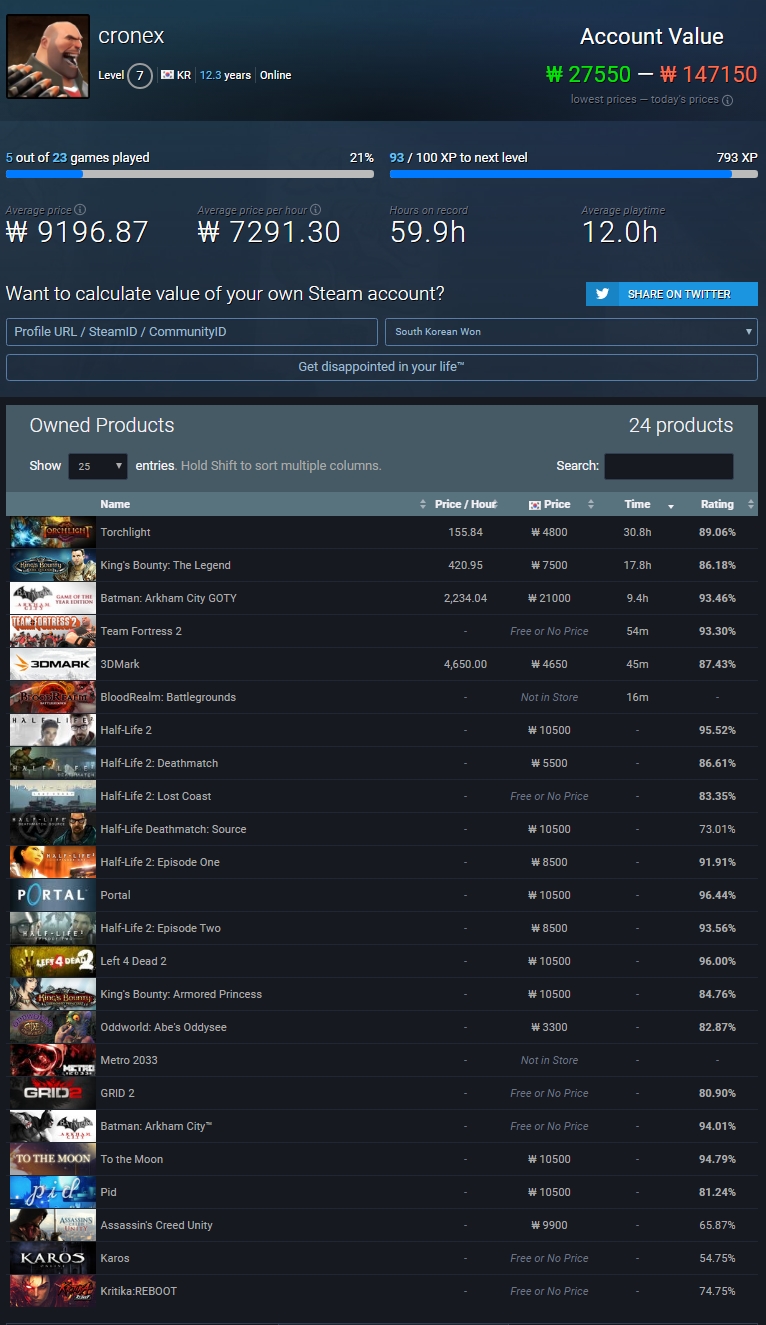
Task: Click the Torchlight game thumbnail
Action: tap(53, 532)
